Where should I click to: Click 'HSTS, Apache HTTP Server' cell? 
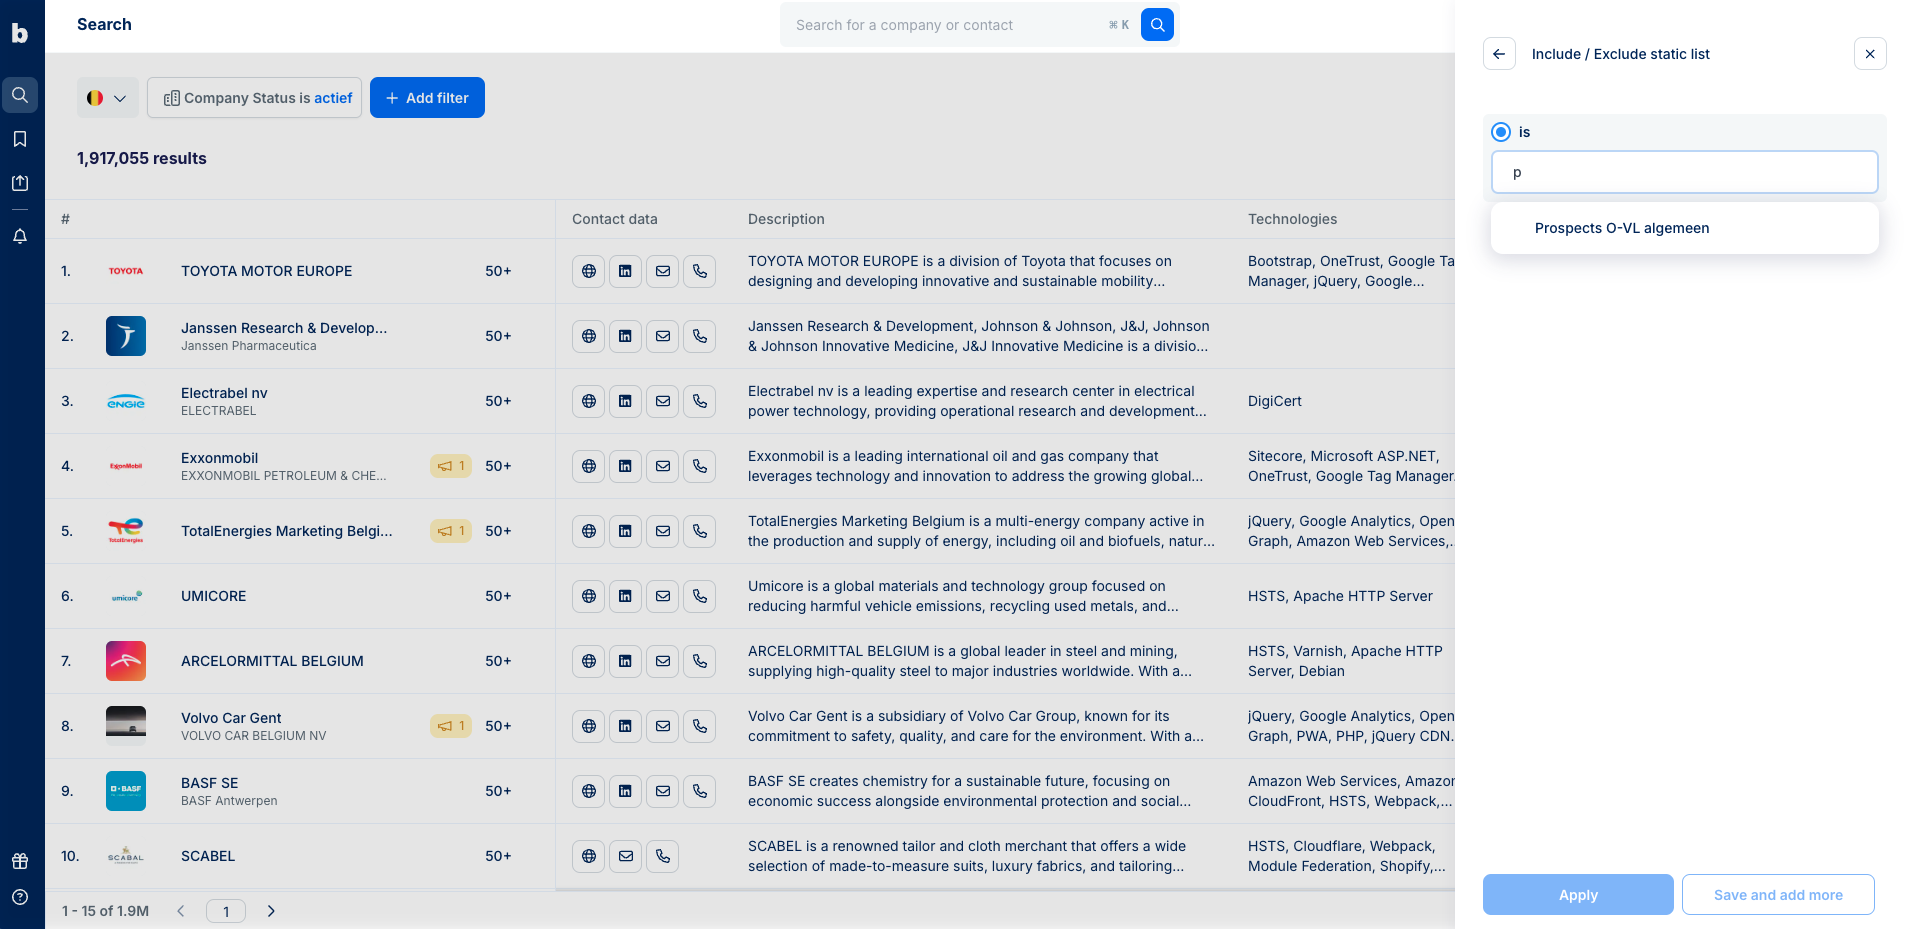[x=1340, y=596]
